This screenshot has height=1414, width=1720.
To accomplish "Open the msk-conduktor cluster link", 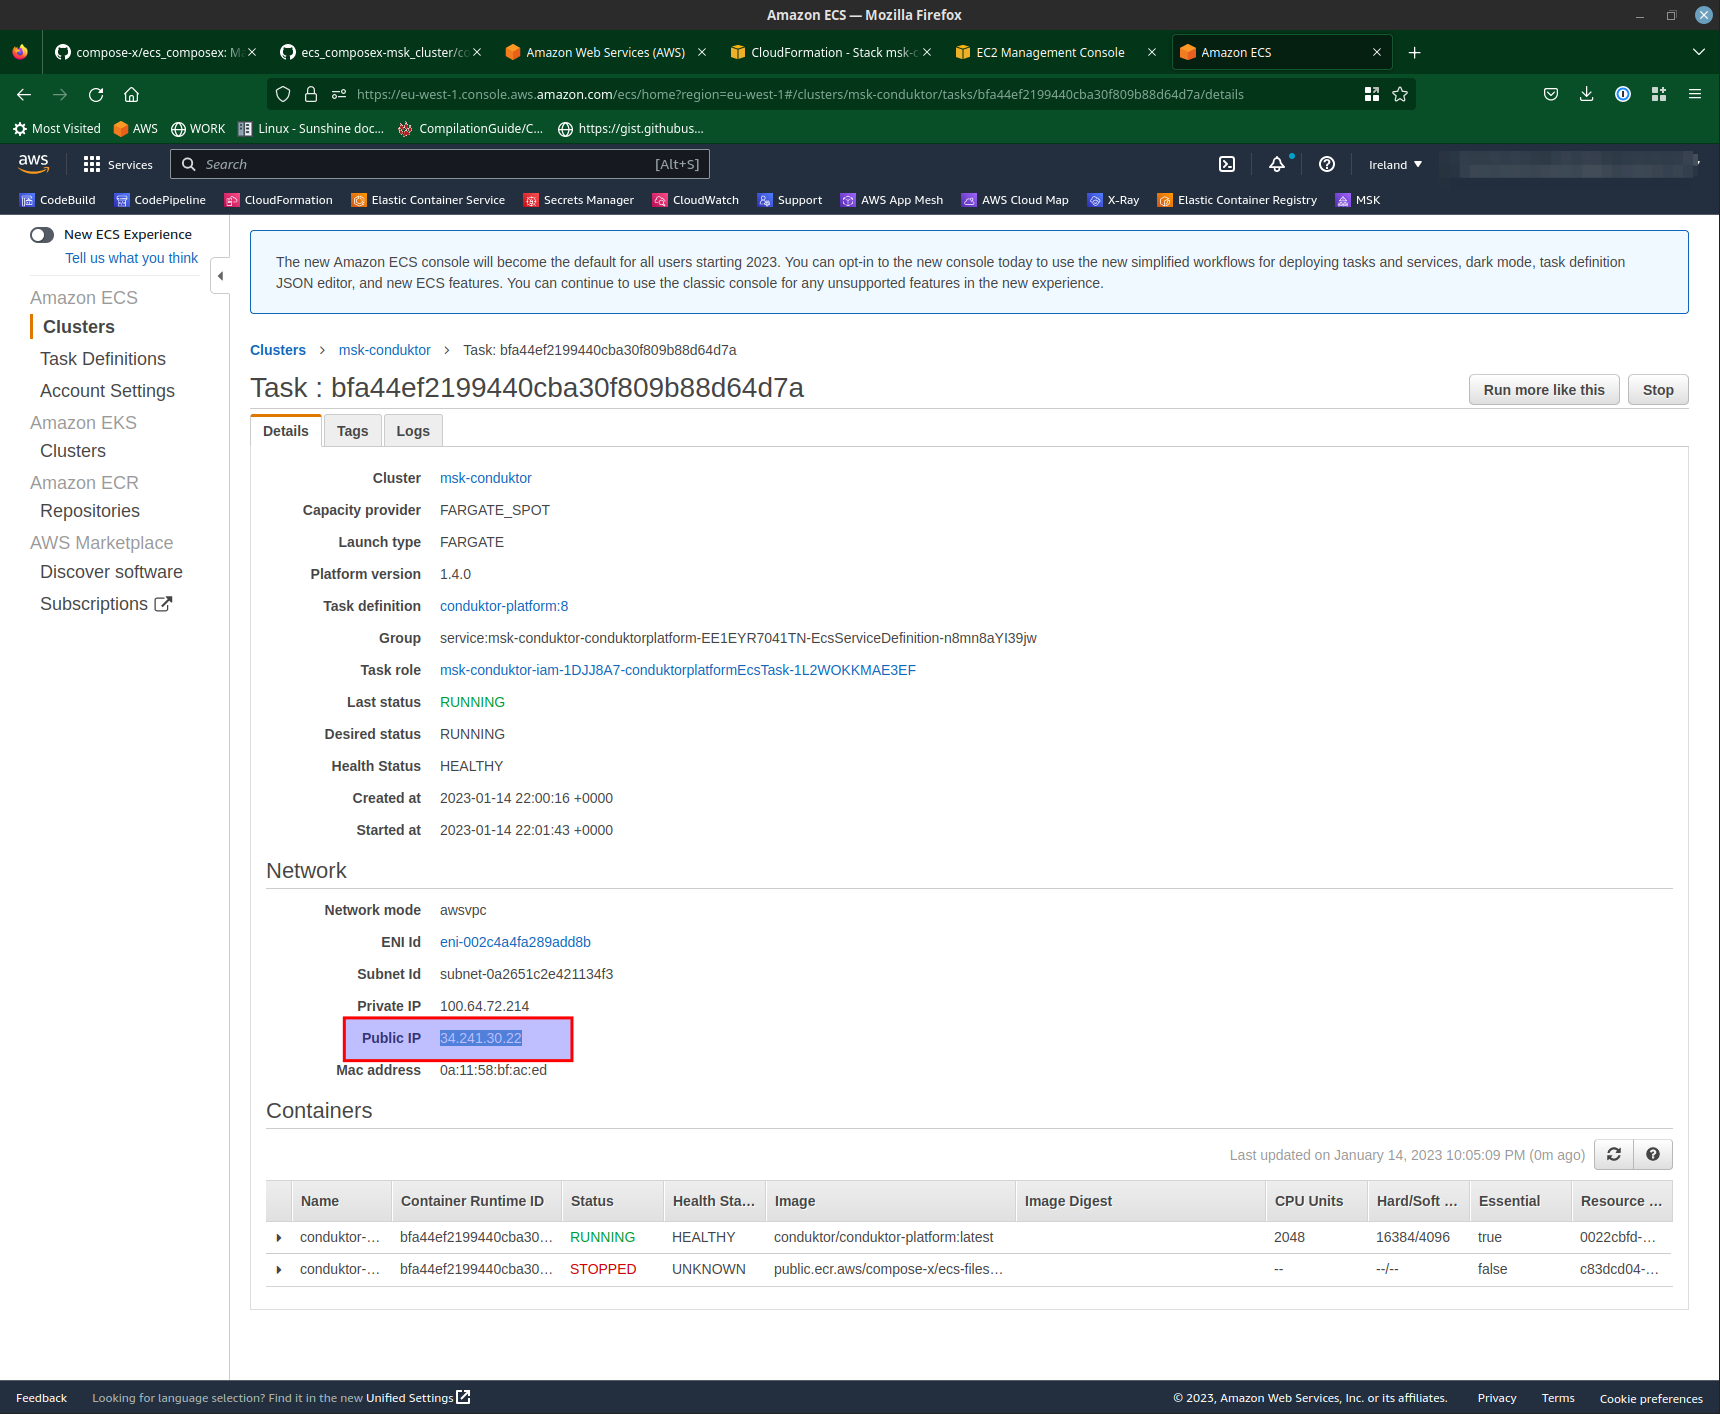I will point(486,478).
